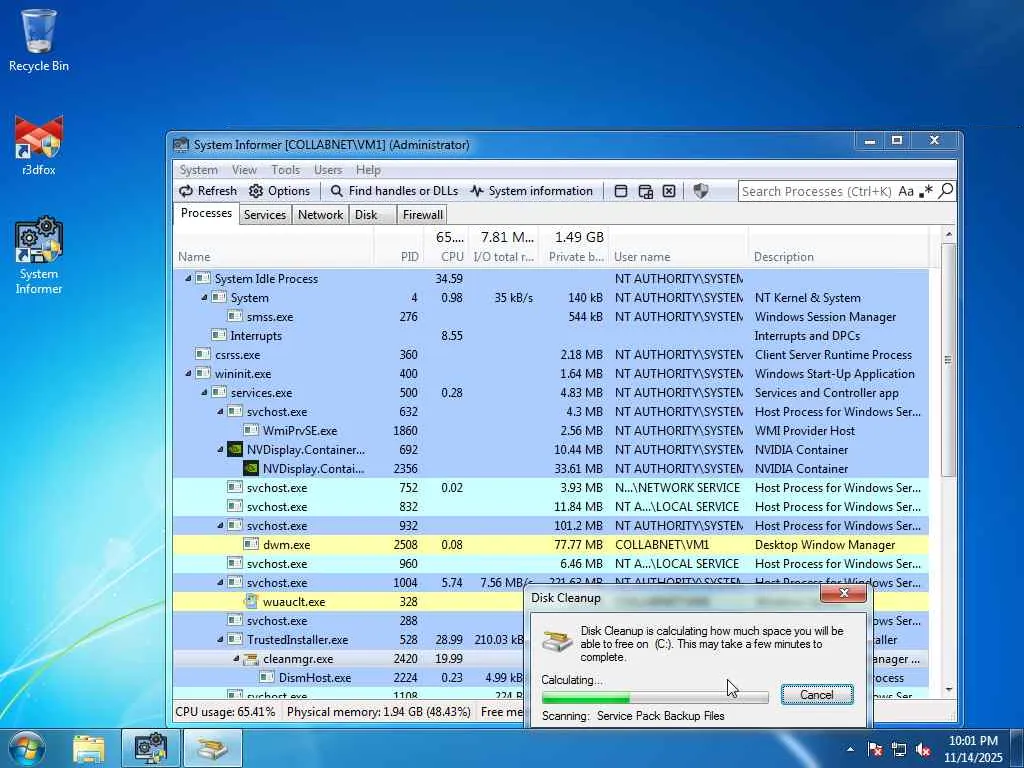
Task: Switch to the Firewall tab
Action: 423,215
